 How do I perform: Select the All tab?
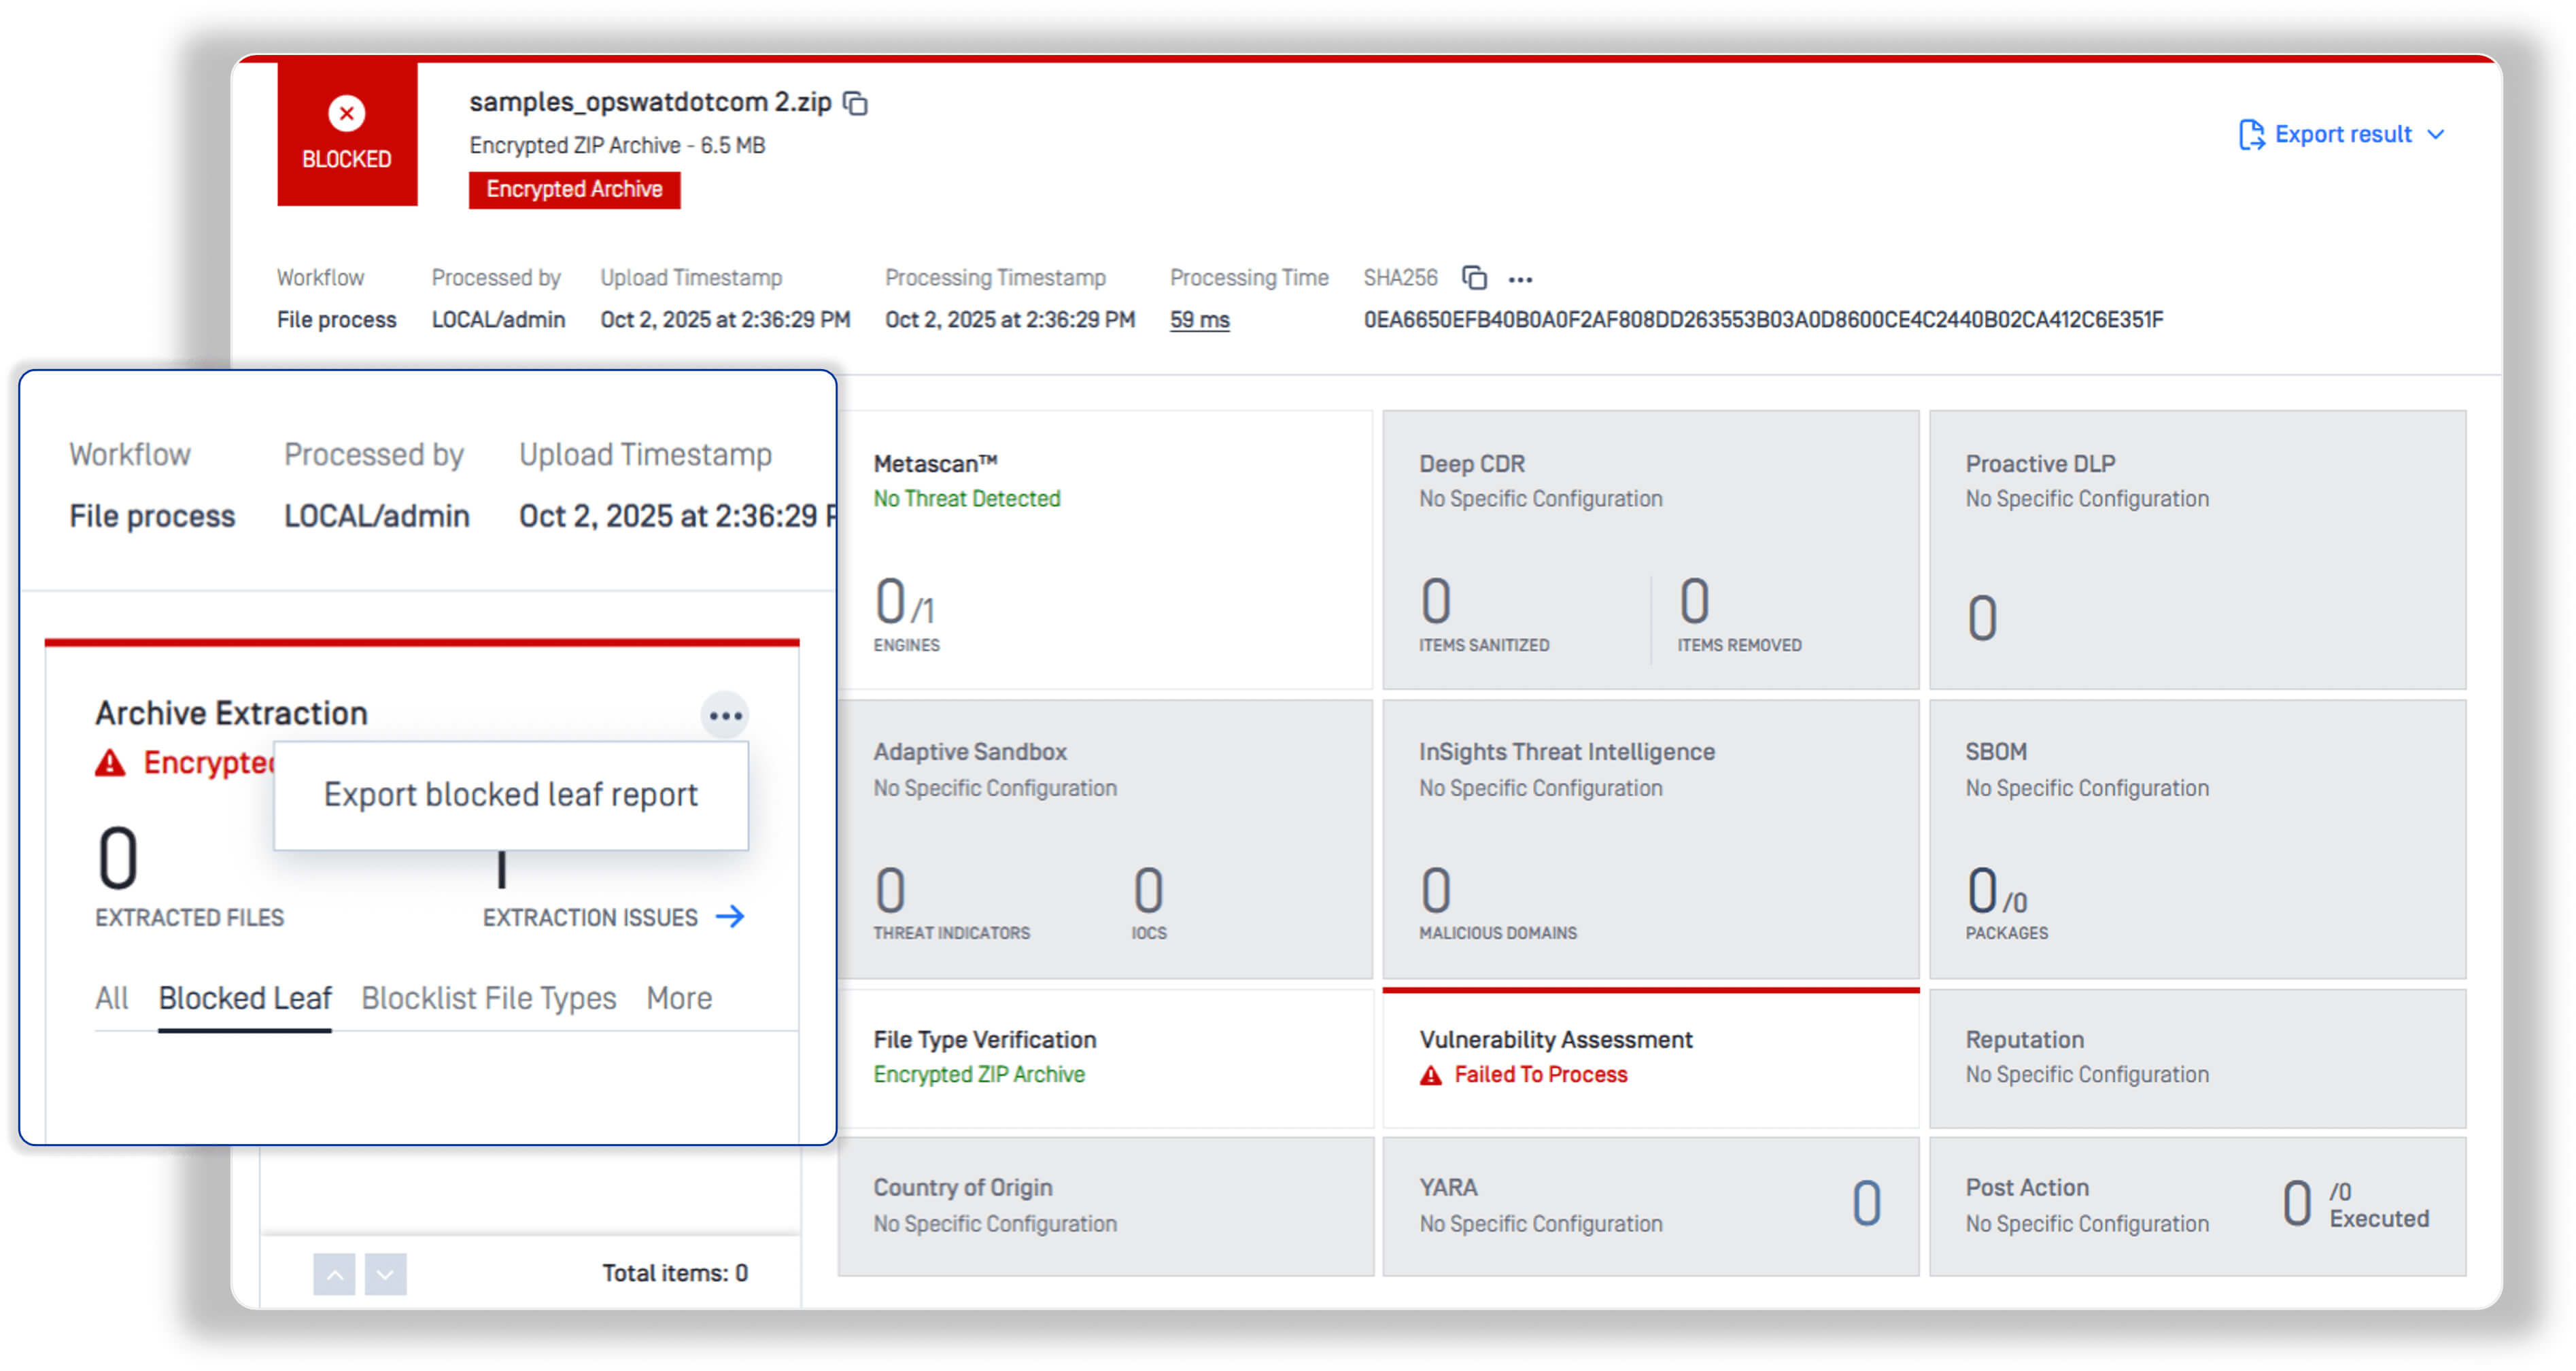coord(111,998)
